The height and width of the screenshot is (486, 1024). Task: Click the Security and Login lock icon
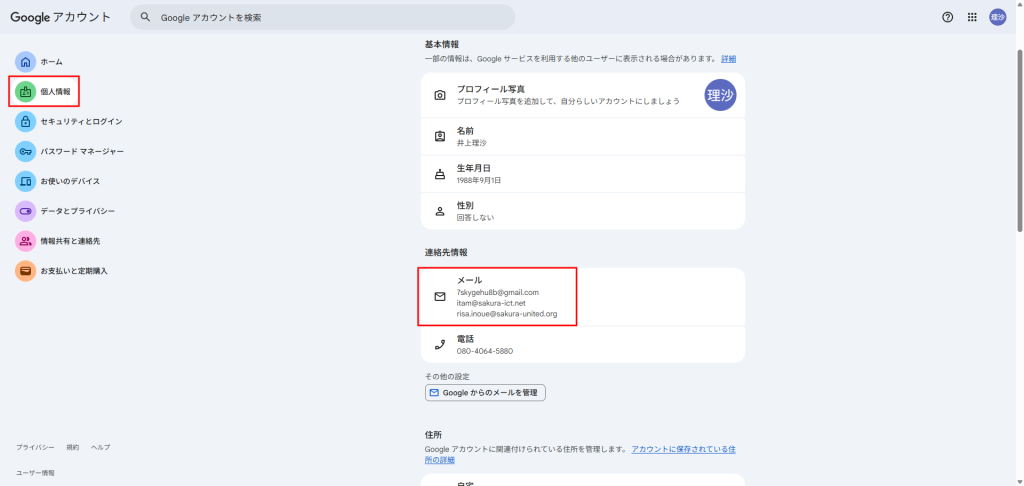[x=25, y=122]
